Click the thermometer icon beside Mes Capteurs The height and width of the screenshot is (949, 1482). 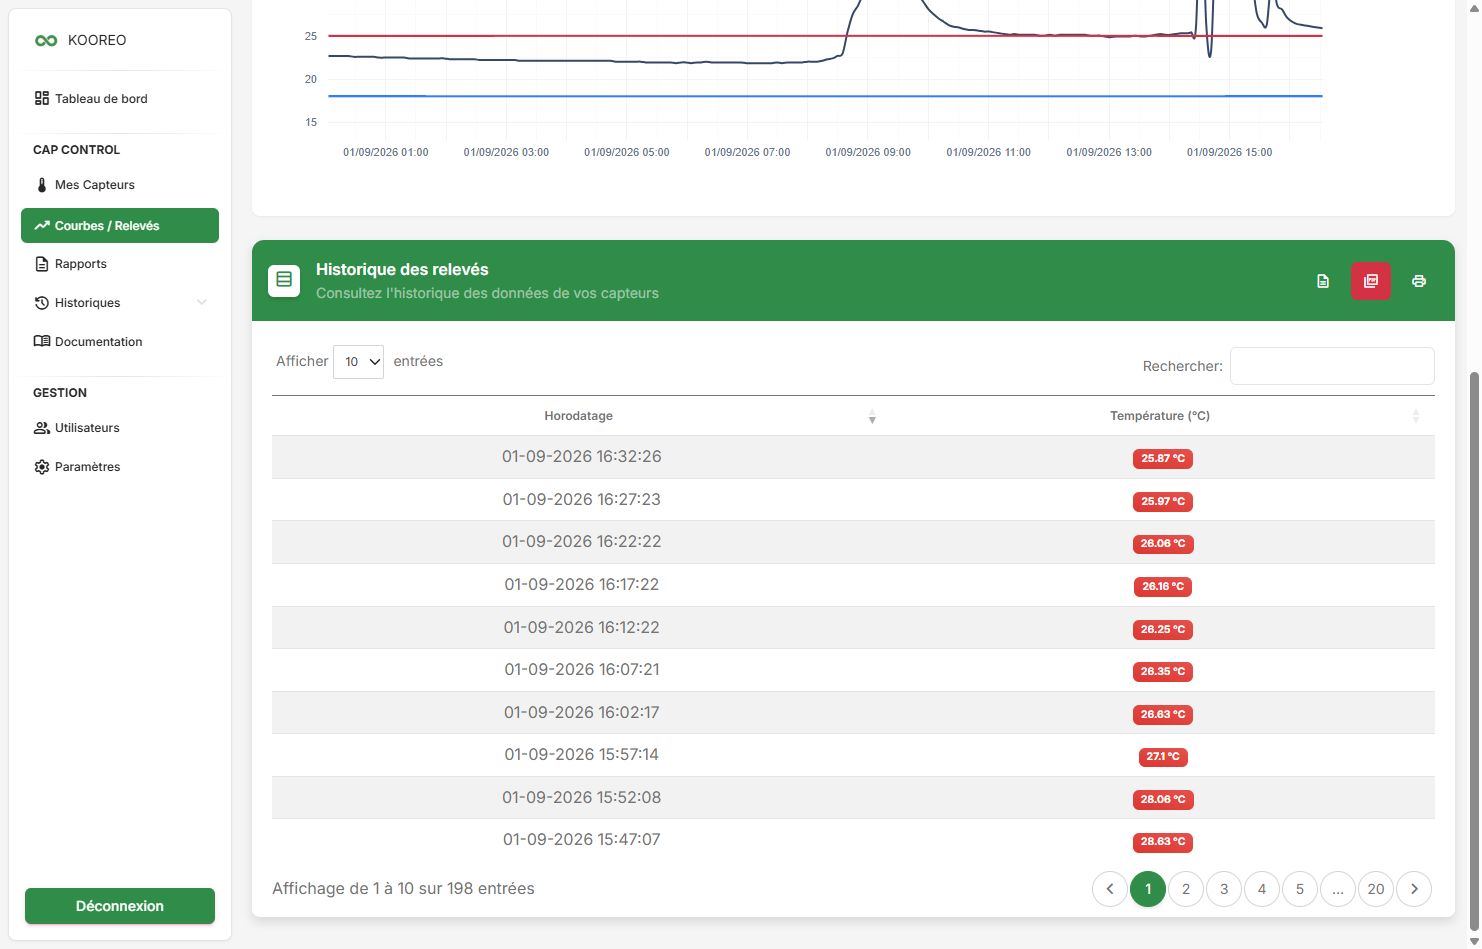pos(42,185)
